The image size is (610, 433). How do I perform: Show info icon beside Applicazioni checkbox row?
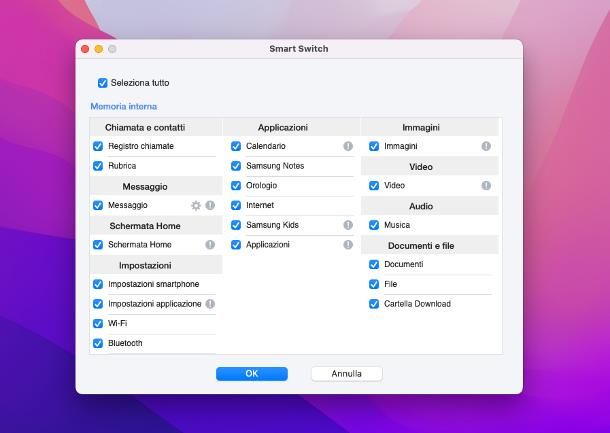pos(348,245)
